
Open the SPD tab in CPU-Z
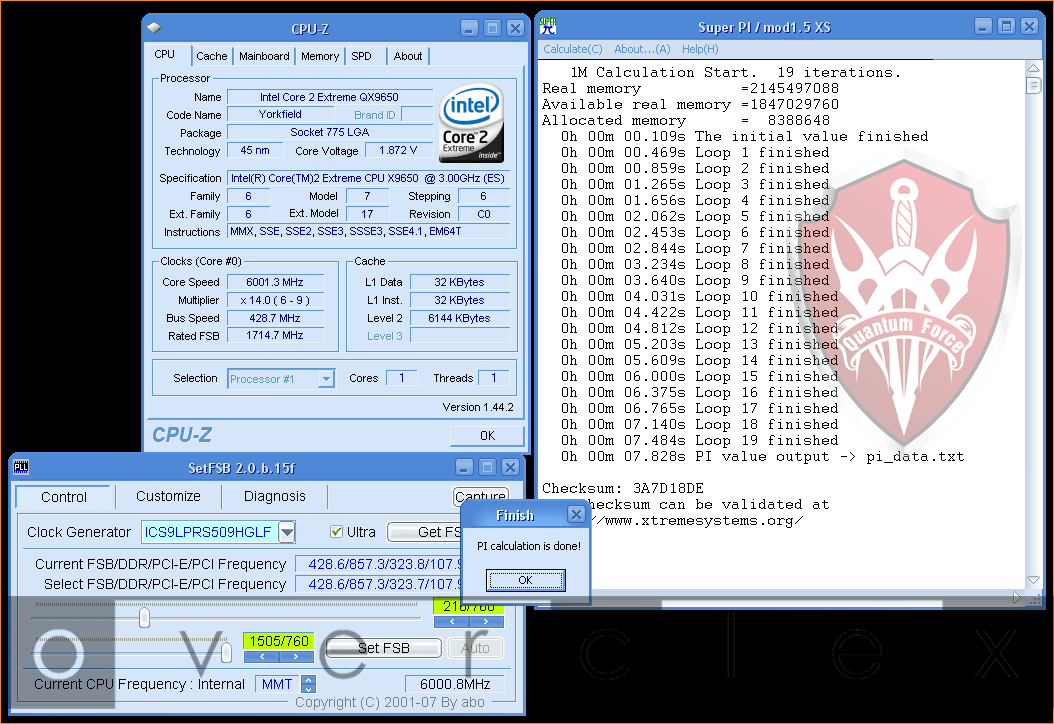point(361,56)
